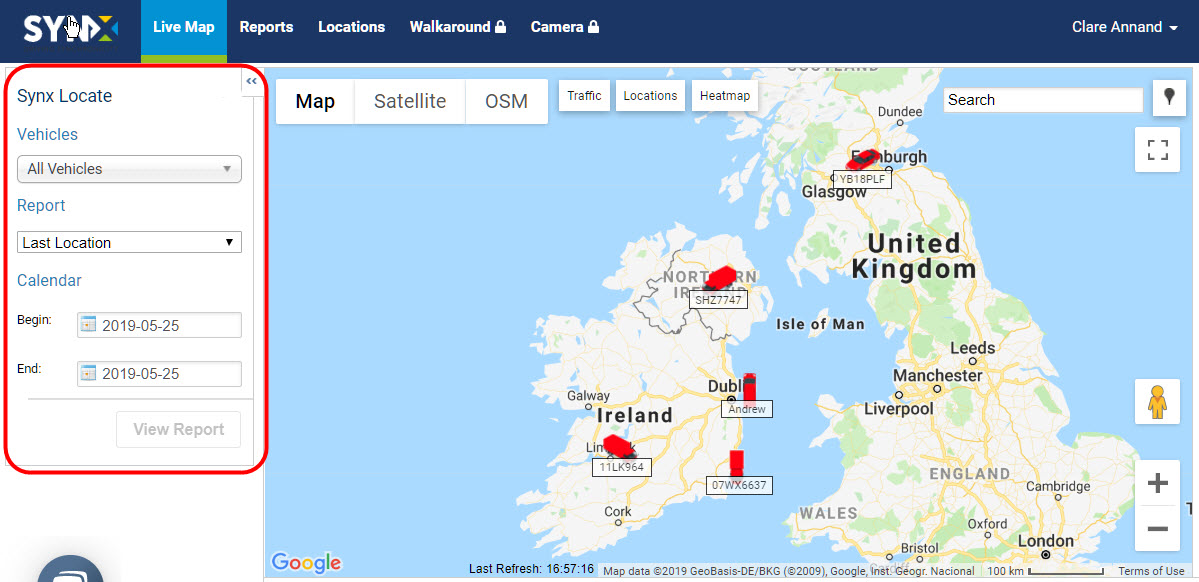Image resolution: width=1199 pixels, height=582 pixels.
Task: Zoom in the map with plus button
Action: point(1158,483)
